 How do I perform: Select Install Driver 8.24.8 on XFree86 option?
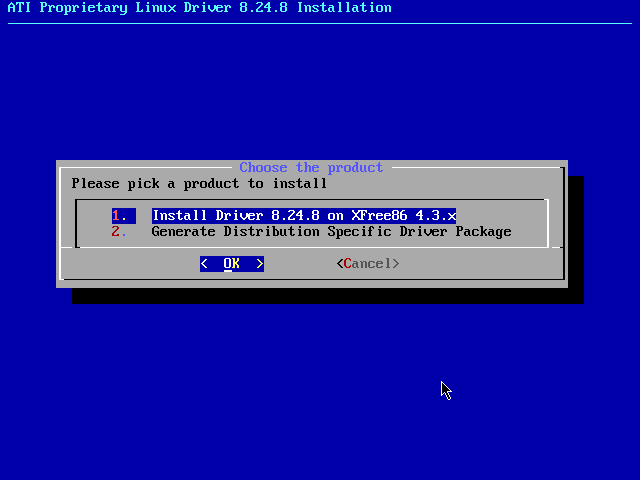click(x=304, y=216)
